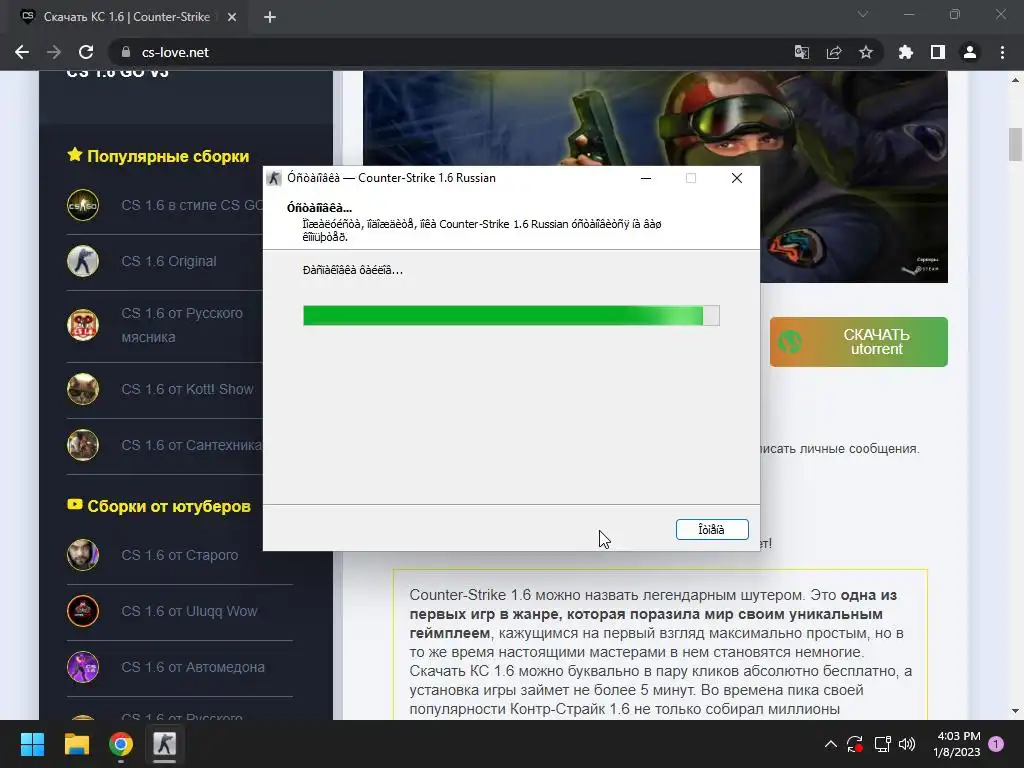Viewport: 1024px width, 768px height.
Task: Minimize the Counter-Strike installer window
Action: pyautogui.click(x=646, y=178)
